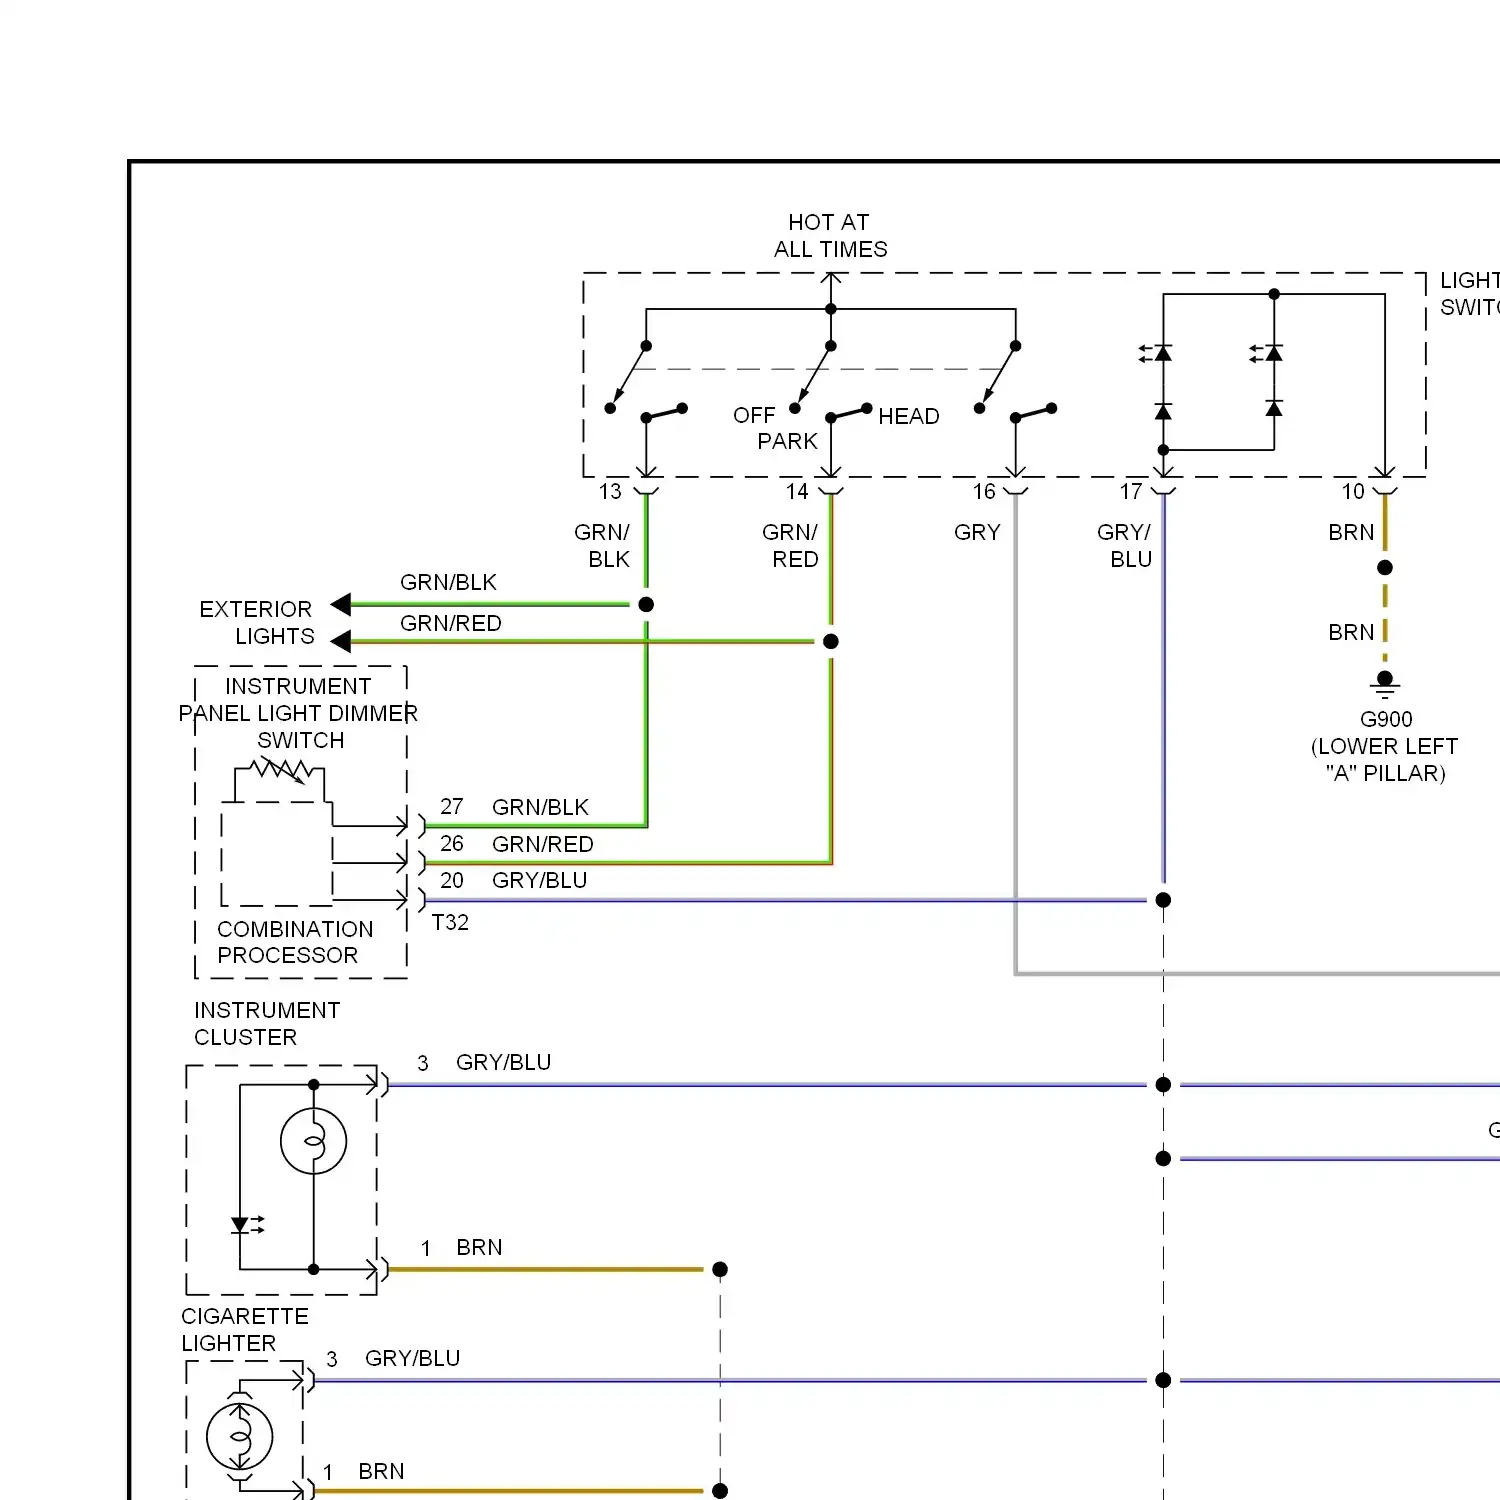This screenshot has height=1500, width=1500.
Task: Click the GRY/BLU label at Cigarette Lighter pin 3
Action: click(x=412, y=1358)
